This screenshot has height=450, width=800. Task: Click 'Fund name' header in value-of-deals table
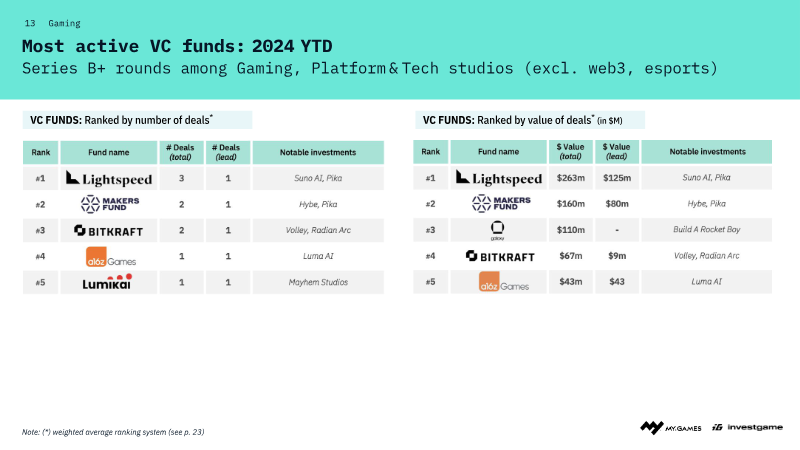(x=498, y=152)
